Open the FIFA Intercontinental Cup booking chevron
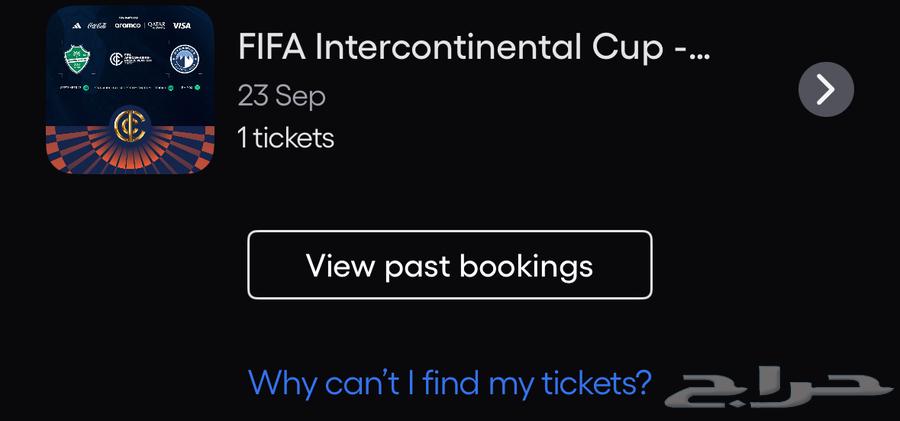 (x=826, y=90)
